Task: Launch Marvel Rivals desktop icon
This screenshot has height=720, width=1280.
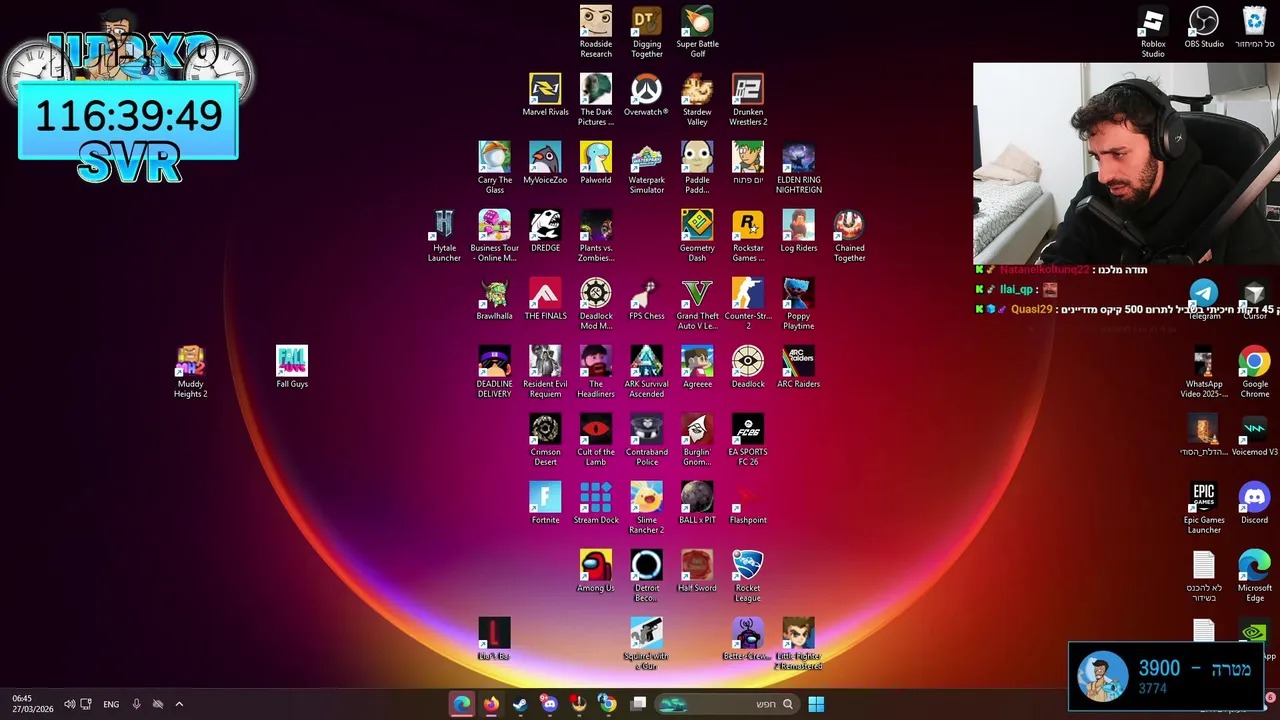Action: 545,95
